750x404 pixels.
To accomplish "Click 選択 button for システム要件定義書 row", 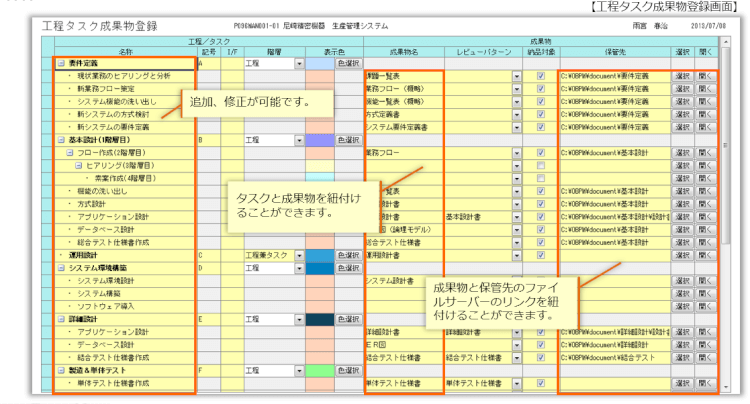I will coord(682,127).
